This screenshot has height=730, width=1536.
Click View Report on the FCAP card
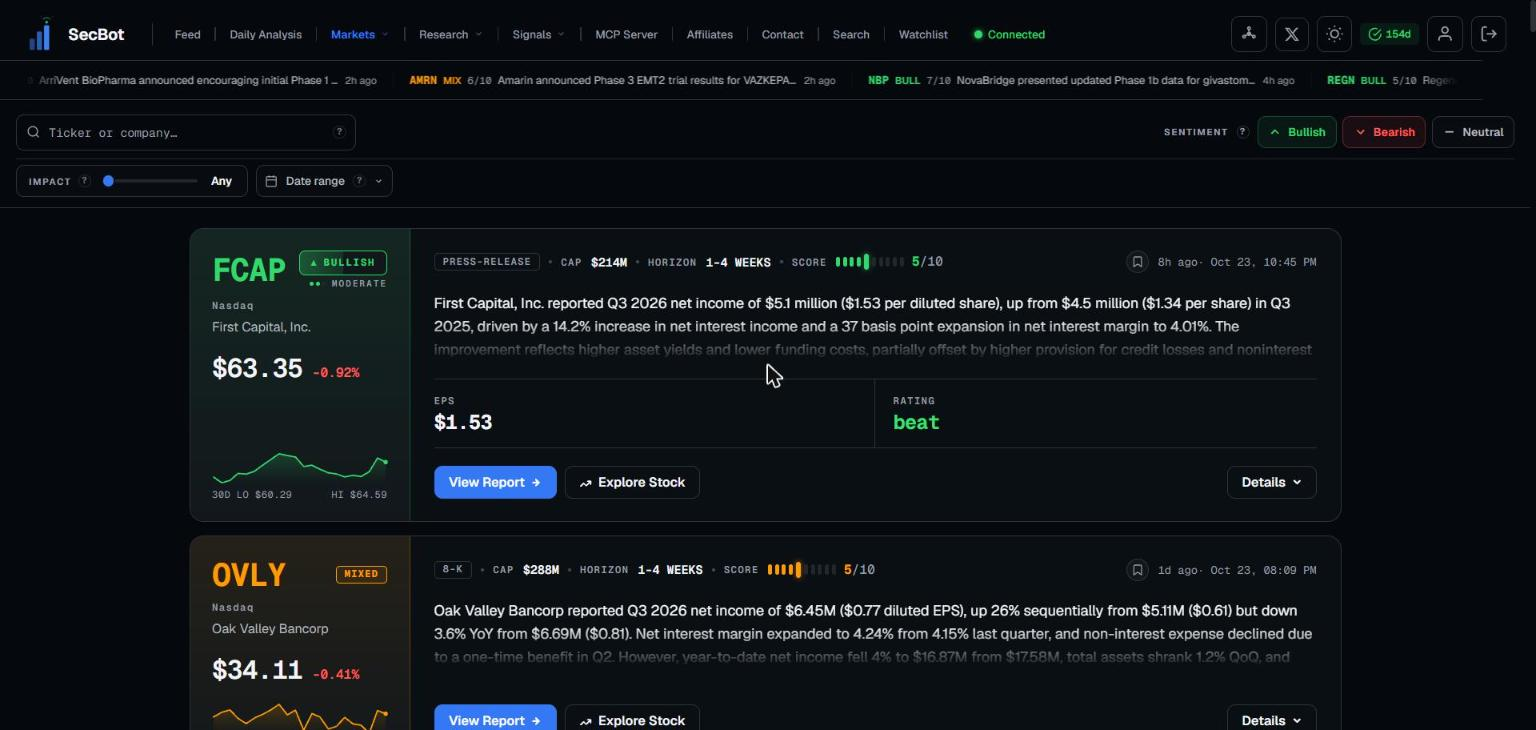pyautogui.click(x=495, y=482)
